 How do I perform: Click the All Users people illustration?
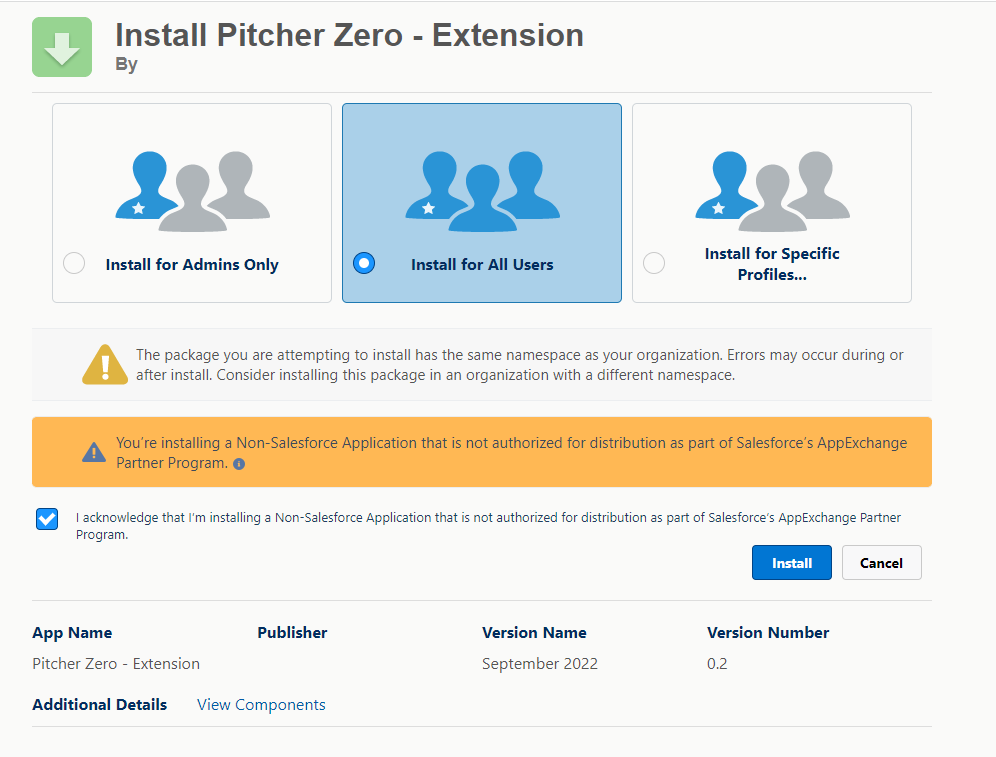(x=482, y=191)
